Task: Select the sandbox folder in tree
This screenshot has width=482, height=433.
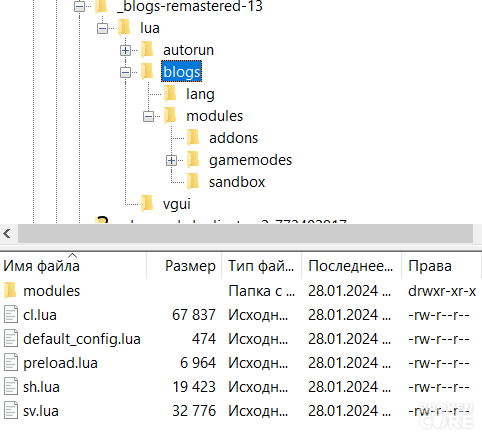Action: click(x=237, y=182)
